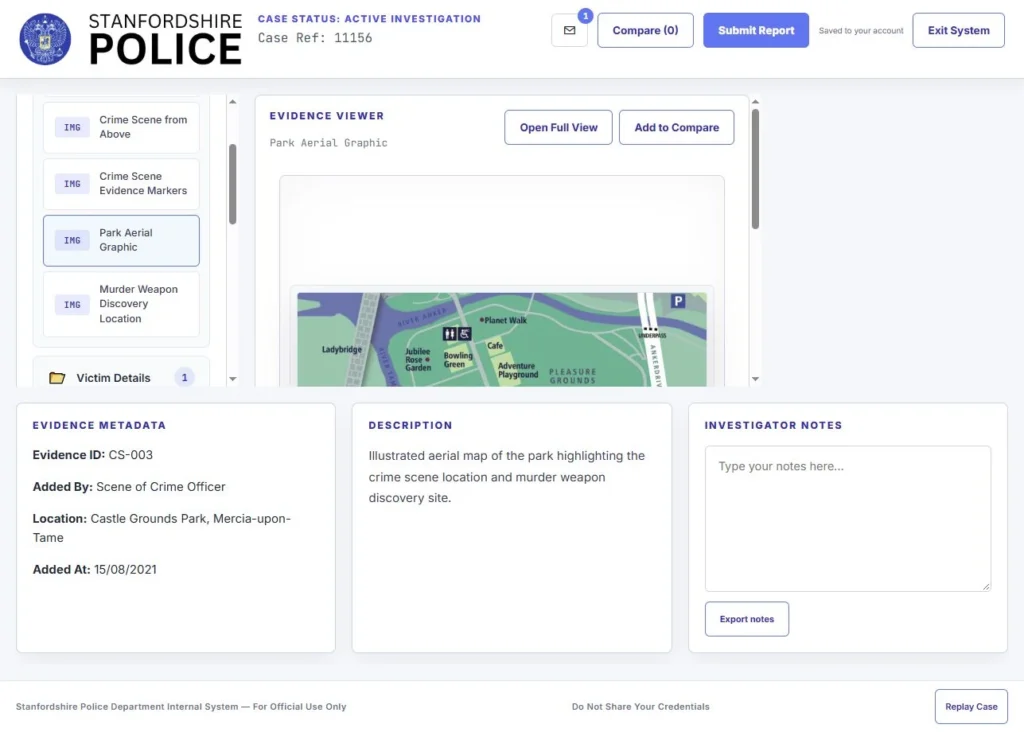Click the Victim Details count badge
Screen dimensions: 1024x732
coord(184,377)
